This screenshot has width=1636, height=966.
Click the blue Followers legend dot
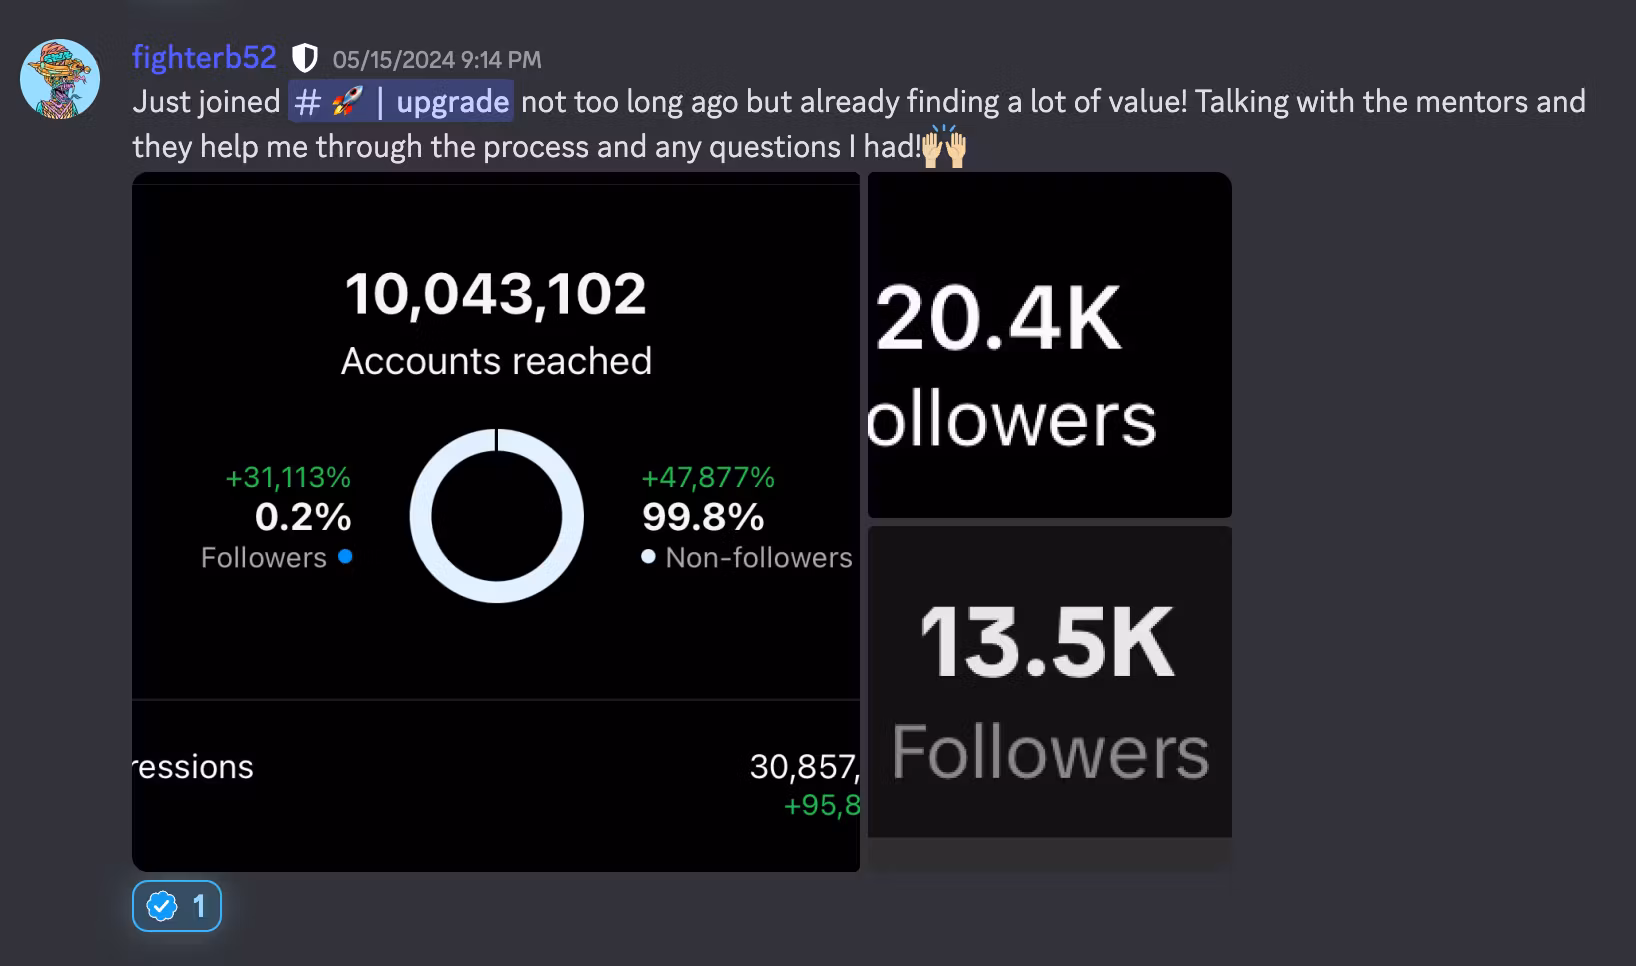(345, 557)
